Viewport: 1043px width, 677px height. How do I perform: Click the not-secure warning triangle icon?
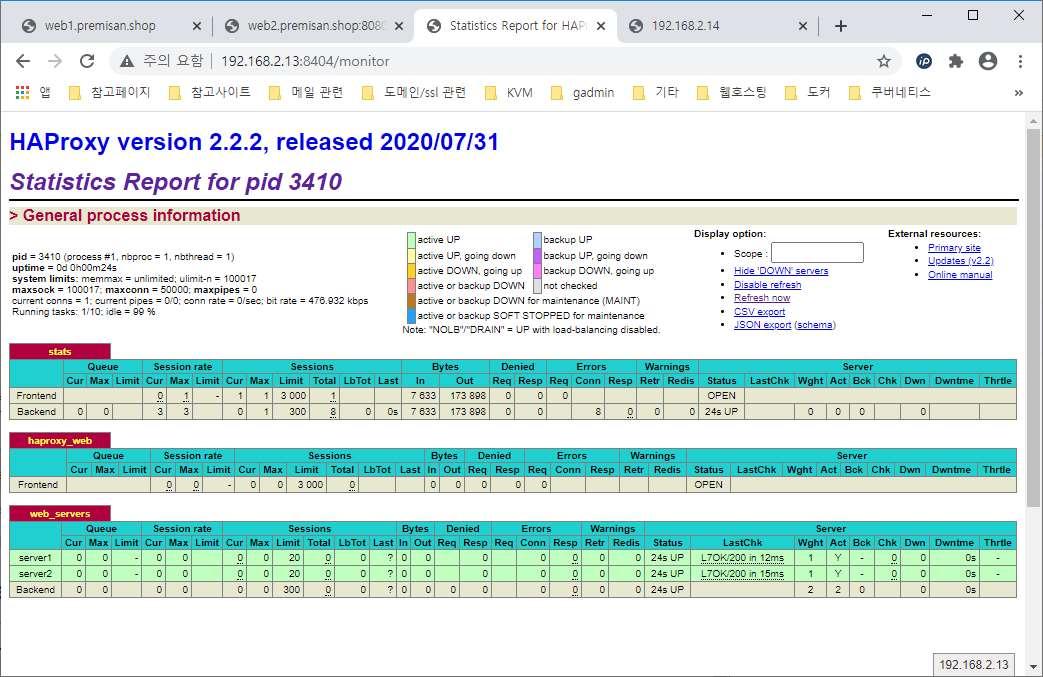pos(126,61)
